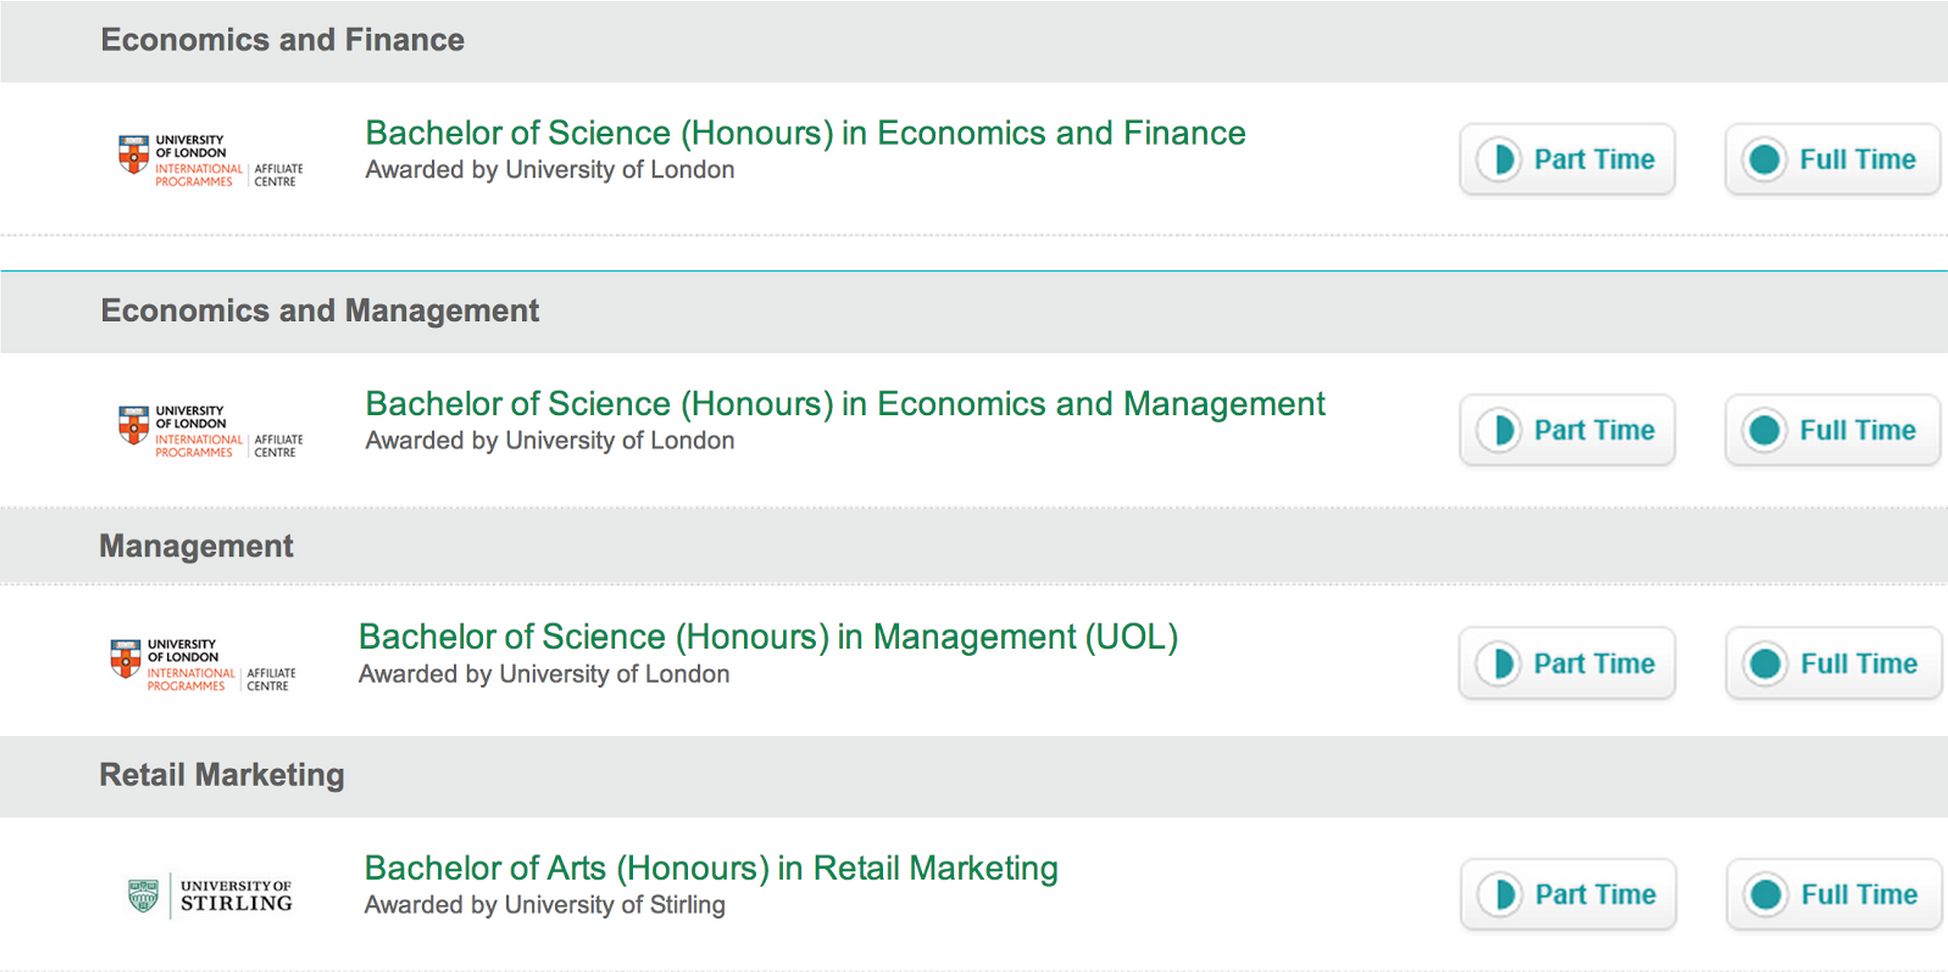1948x972 pixels.
Task: Click the Economics and Finance section header
Action: tap(283, 40)
